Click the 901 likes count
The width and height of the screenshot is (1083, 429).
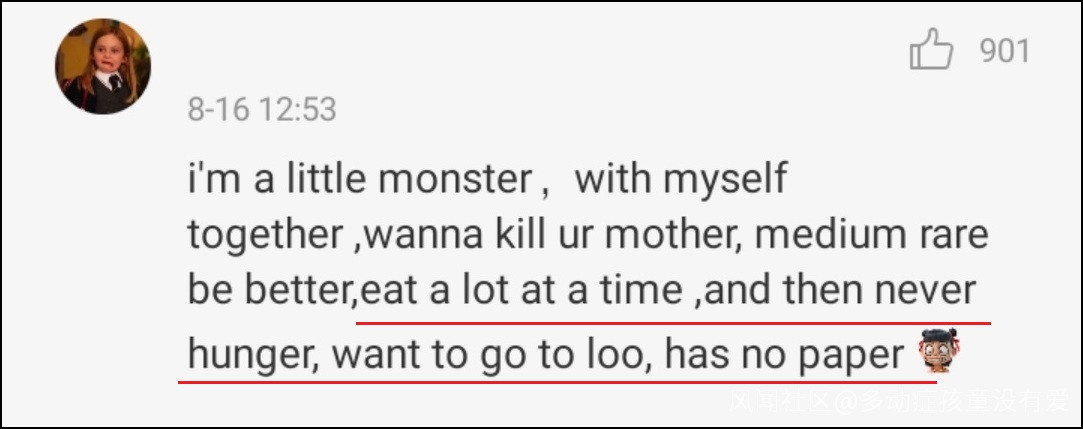tap(1004, 50)
